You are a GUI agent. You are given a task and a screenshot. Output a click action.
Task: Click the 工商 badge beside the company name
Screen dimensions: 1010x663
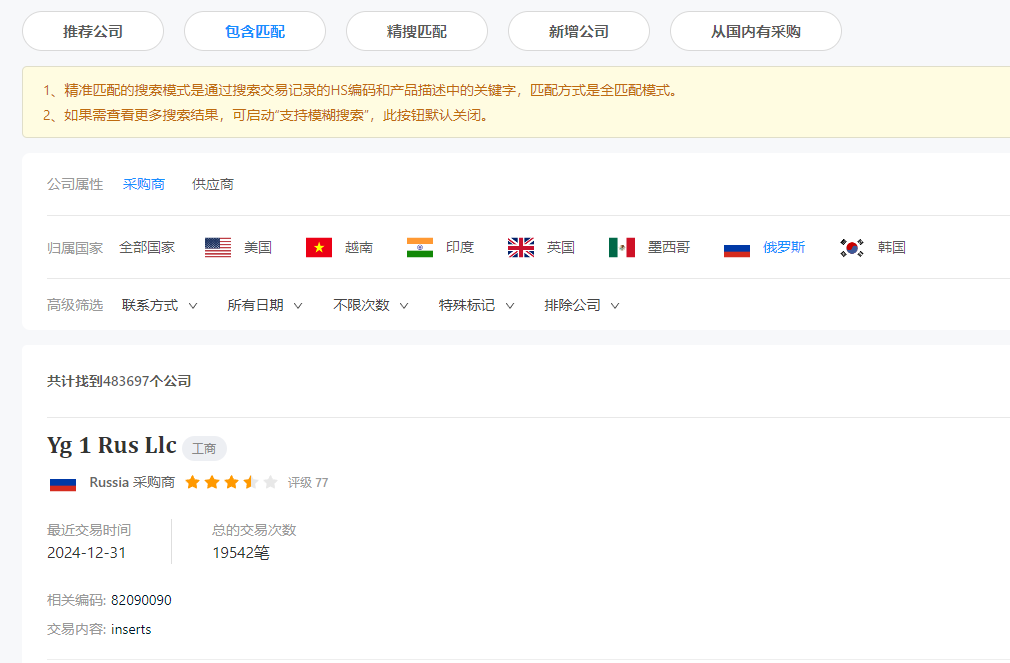(x=204, y=448)
